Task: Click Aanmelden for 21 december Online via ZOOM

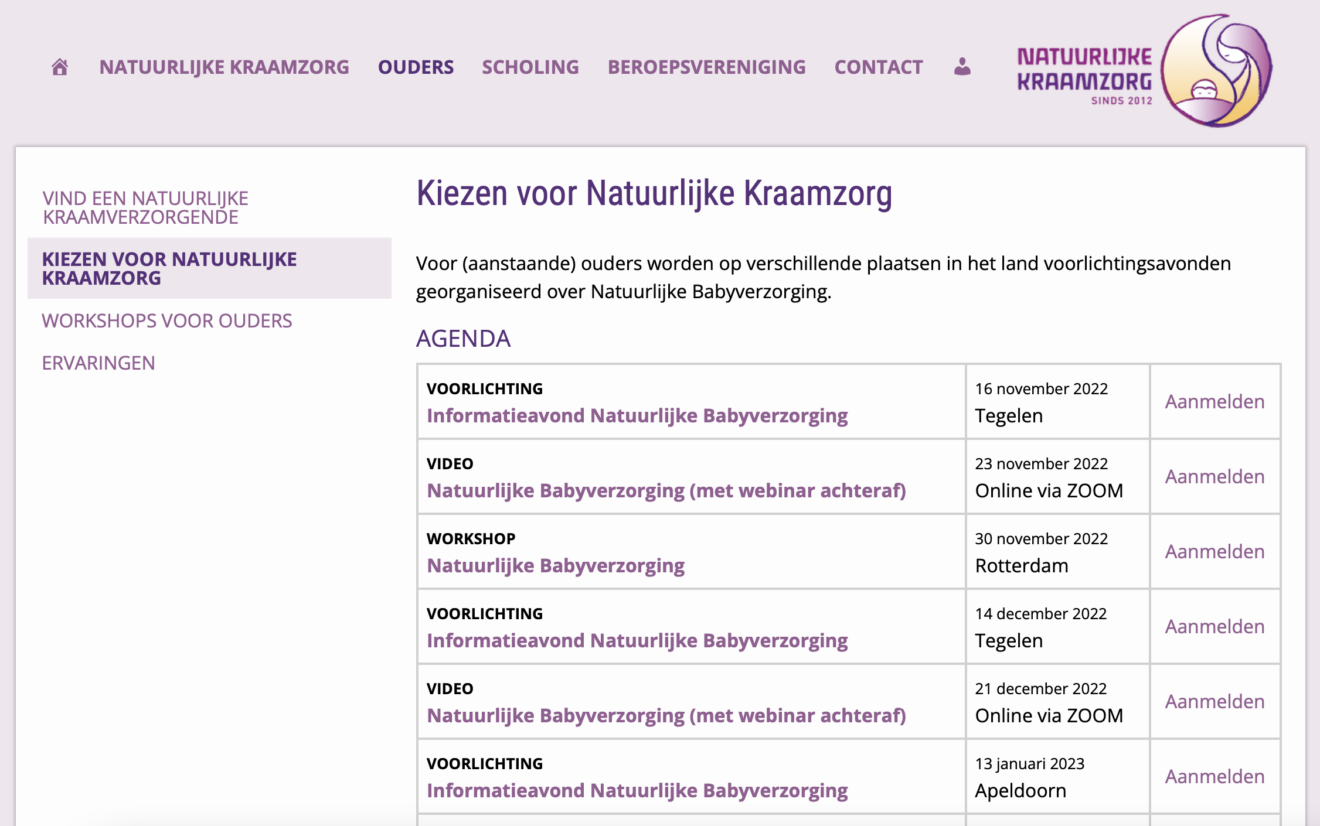Action: pyautogui.click(x=1215, y=702)
